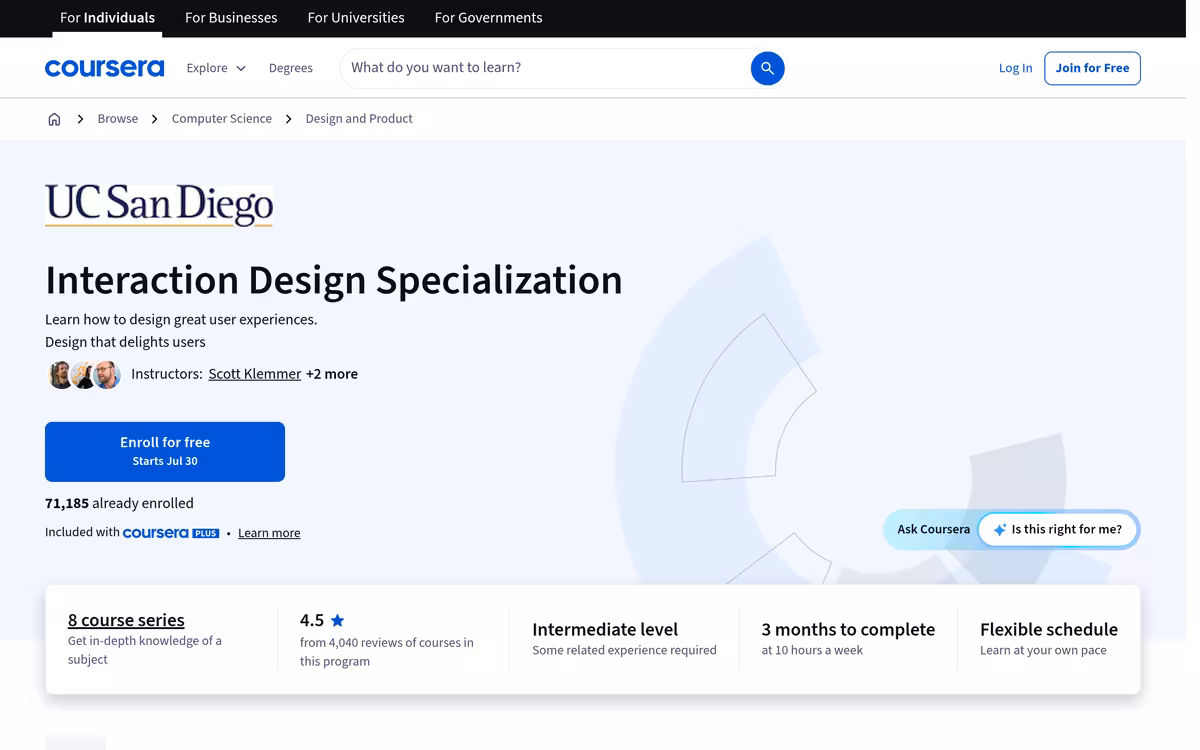
Task: Click the Coursera logo
Action: [105, 68]
